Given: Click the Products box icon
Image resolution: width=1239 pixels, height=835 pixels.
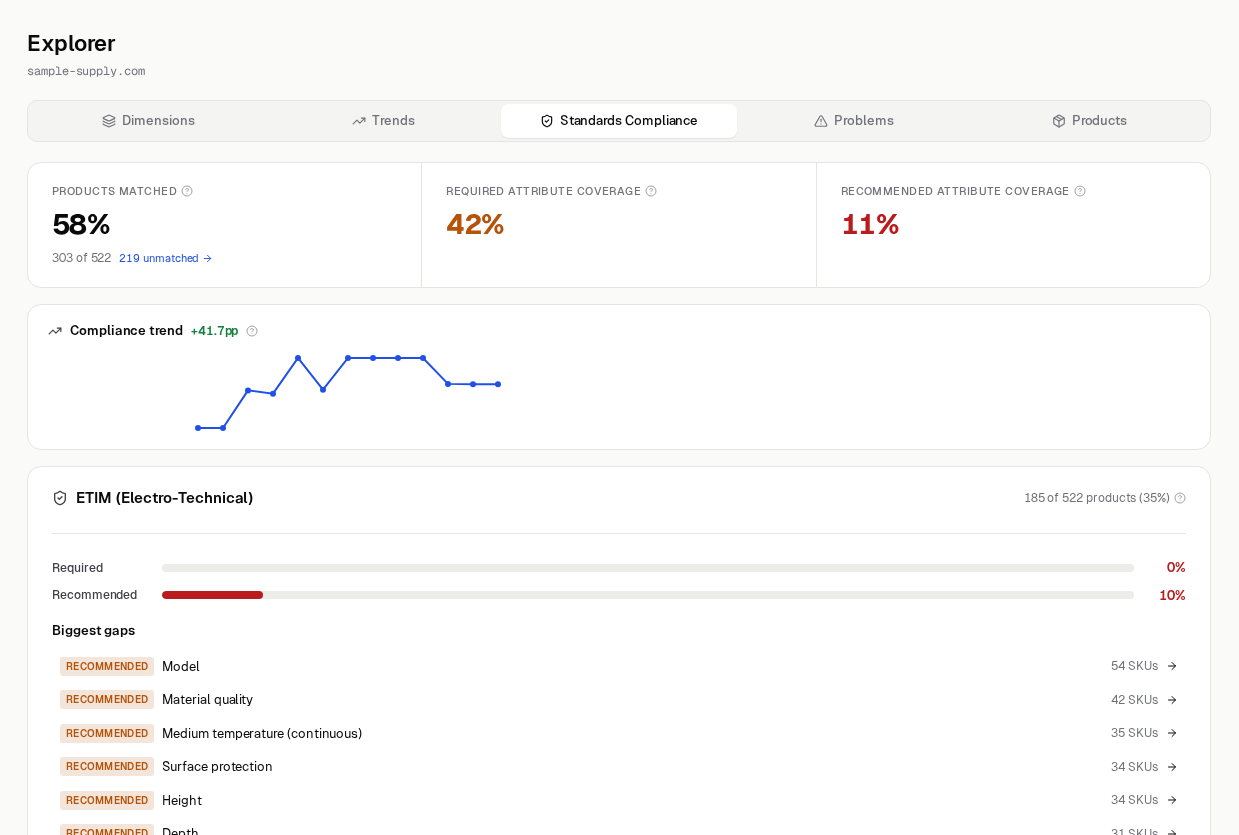Looking at the screenshot, I should click(x=1059, y=121).
